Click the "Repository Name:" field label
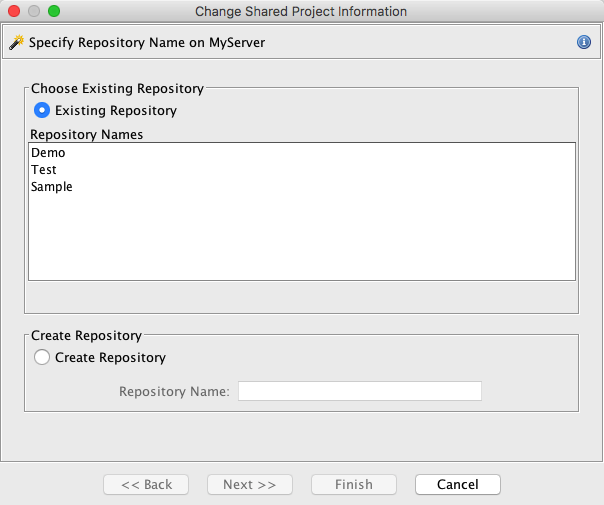The height and width of the screenshot is (505, 604). (x=174, y=391)
